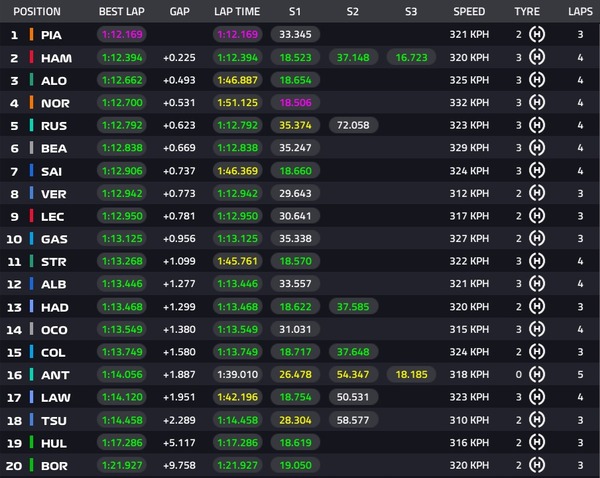
Task: Select the hard tyre icon for LEC
Action: click(x=538, y=216)
